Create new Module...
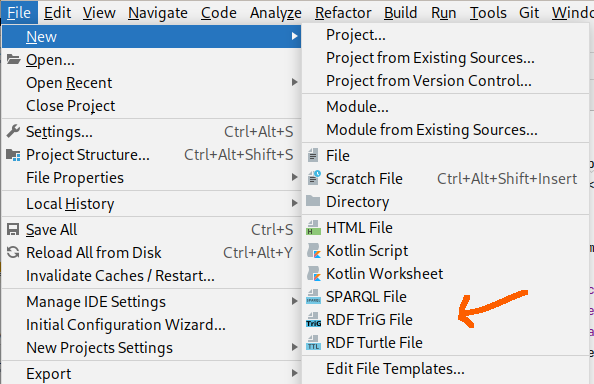This screenshot has height=384, width=594. [x=446, y=107]
